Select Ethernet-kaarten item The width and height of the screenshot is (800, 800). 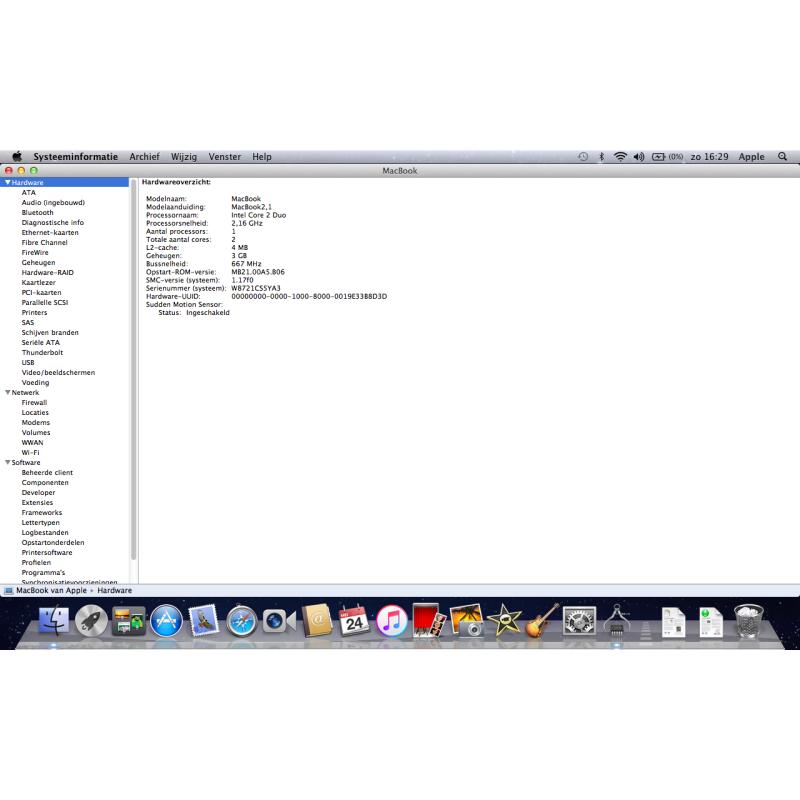[x=50, y=232]
